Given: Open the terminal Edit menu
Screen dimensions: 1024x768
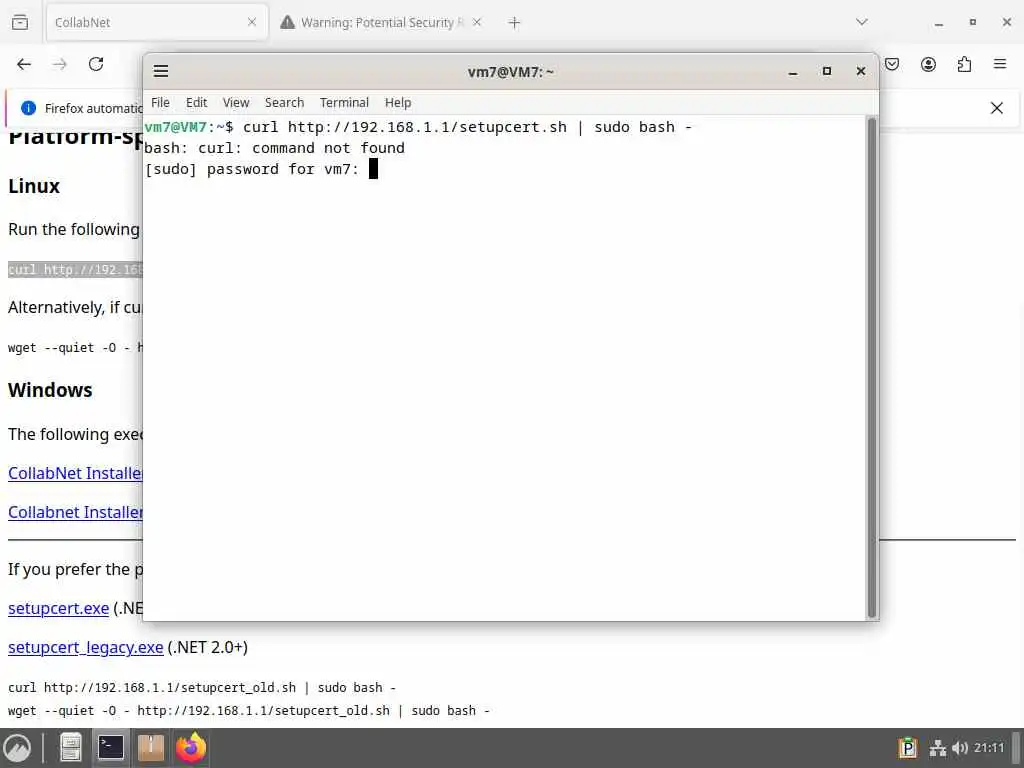Looking at the screenshot, I should [x=196, y=103].
